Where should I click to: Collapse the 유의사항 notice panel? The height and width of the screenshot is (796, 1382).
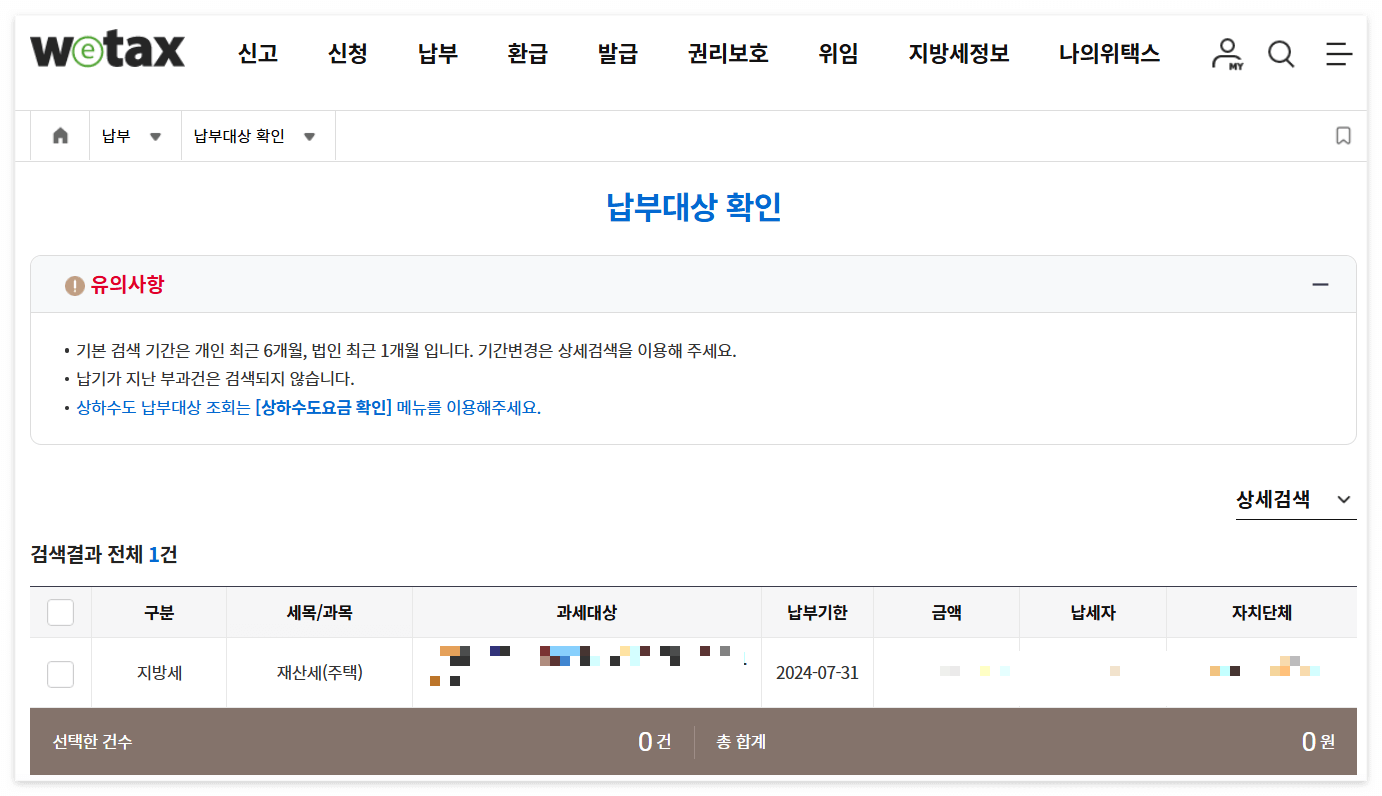(x=1320, y=284)
